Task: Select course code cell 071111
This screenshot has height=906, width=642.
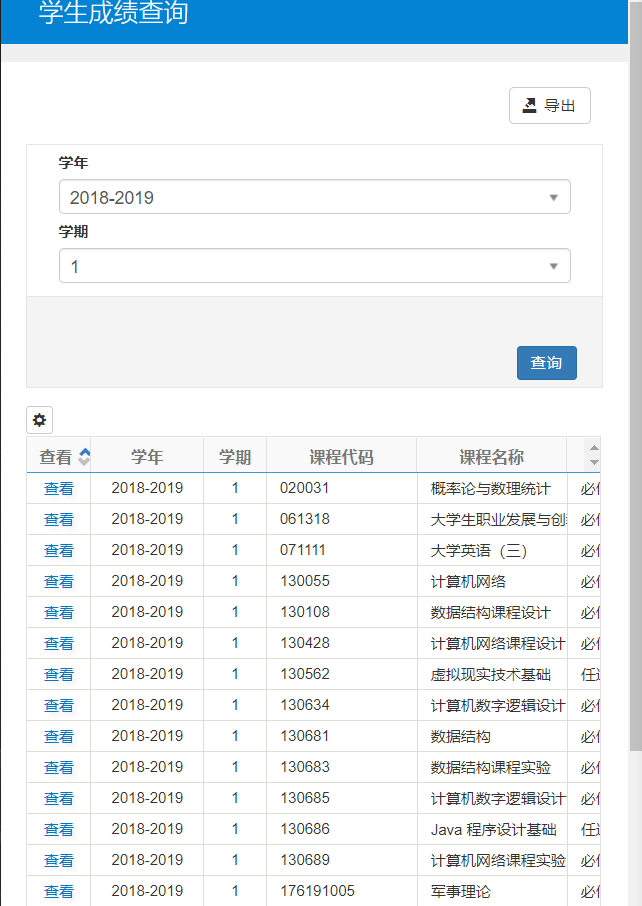Action: (x=342, y=550)
